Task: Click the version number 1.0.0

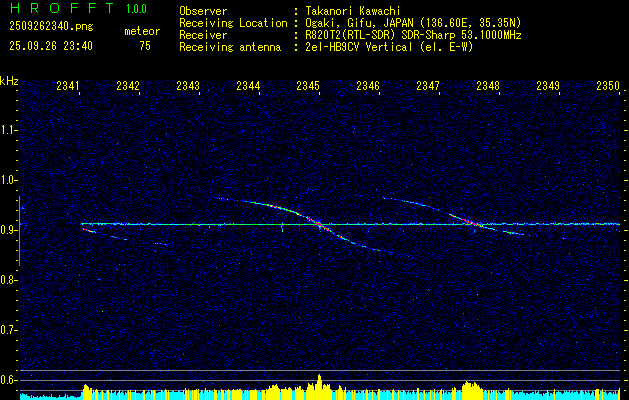Action: 136,9
